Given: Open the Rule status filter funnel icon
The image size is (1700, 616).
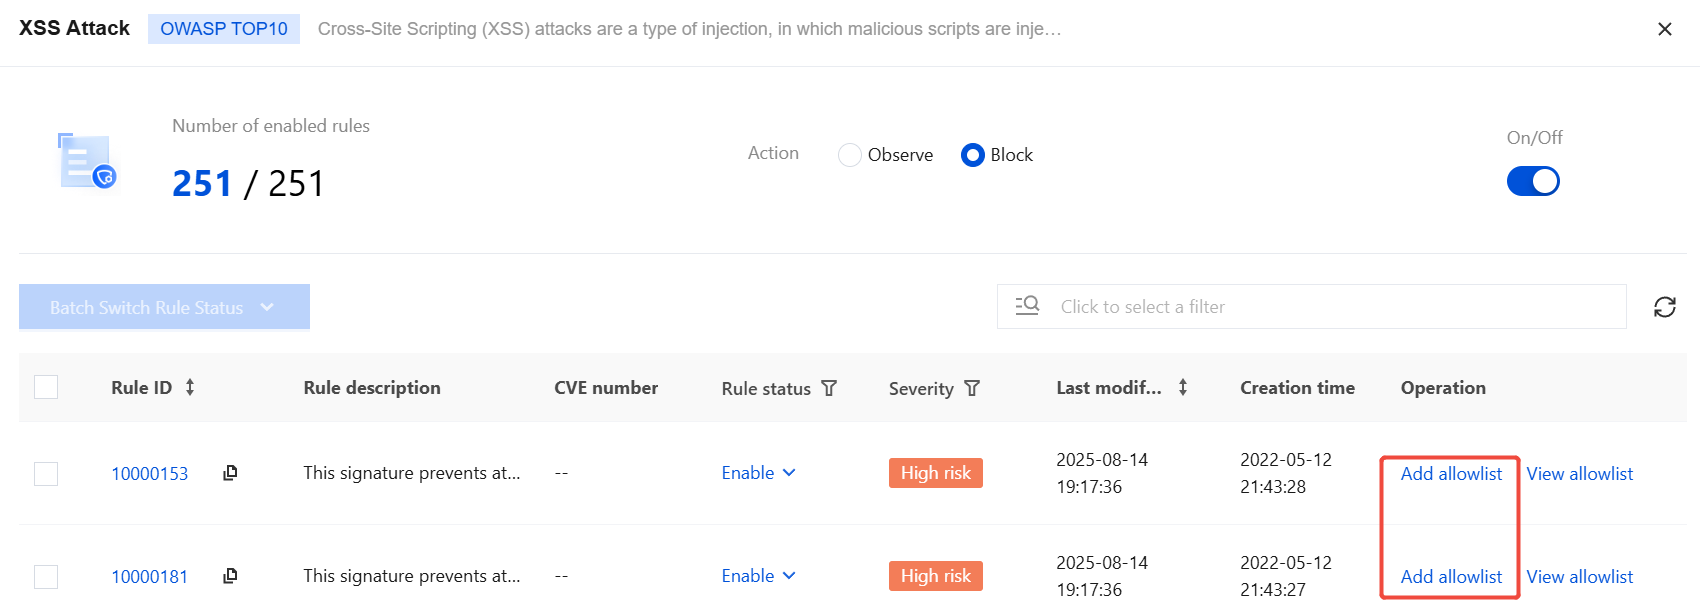Looking at the screenshot, I should coord(829,388).
